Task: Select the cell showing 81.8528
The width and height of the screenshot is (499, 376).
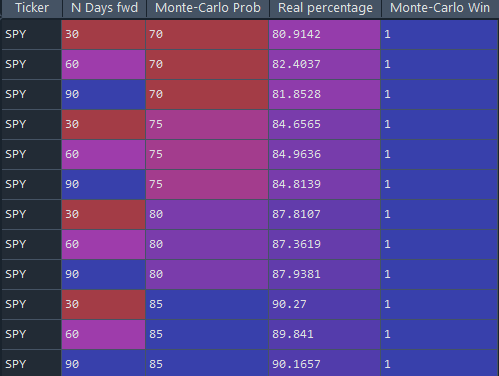Action: pos(325,94)
